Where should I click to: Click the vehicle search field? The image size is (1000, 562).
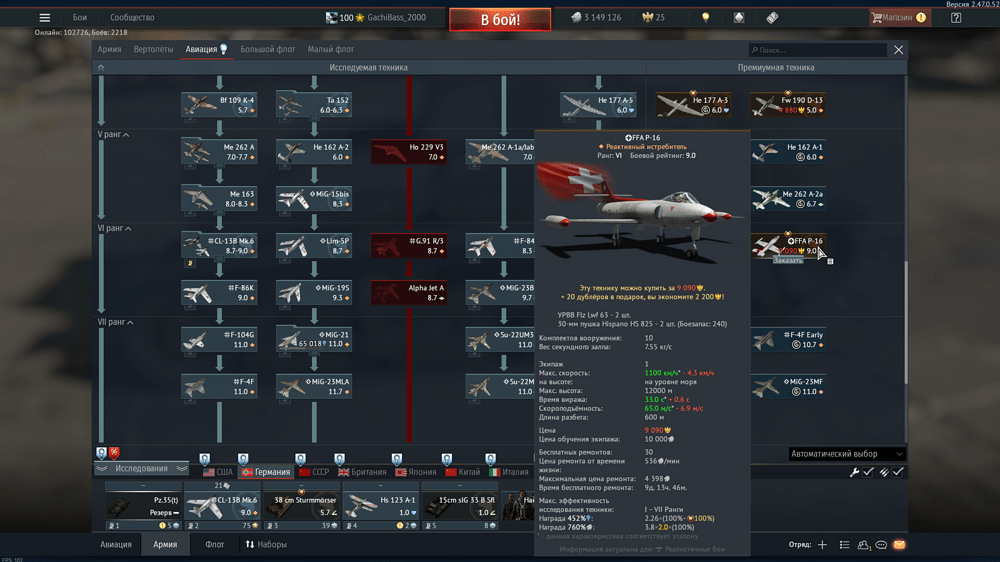pos(818,50)
